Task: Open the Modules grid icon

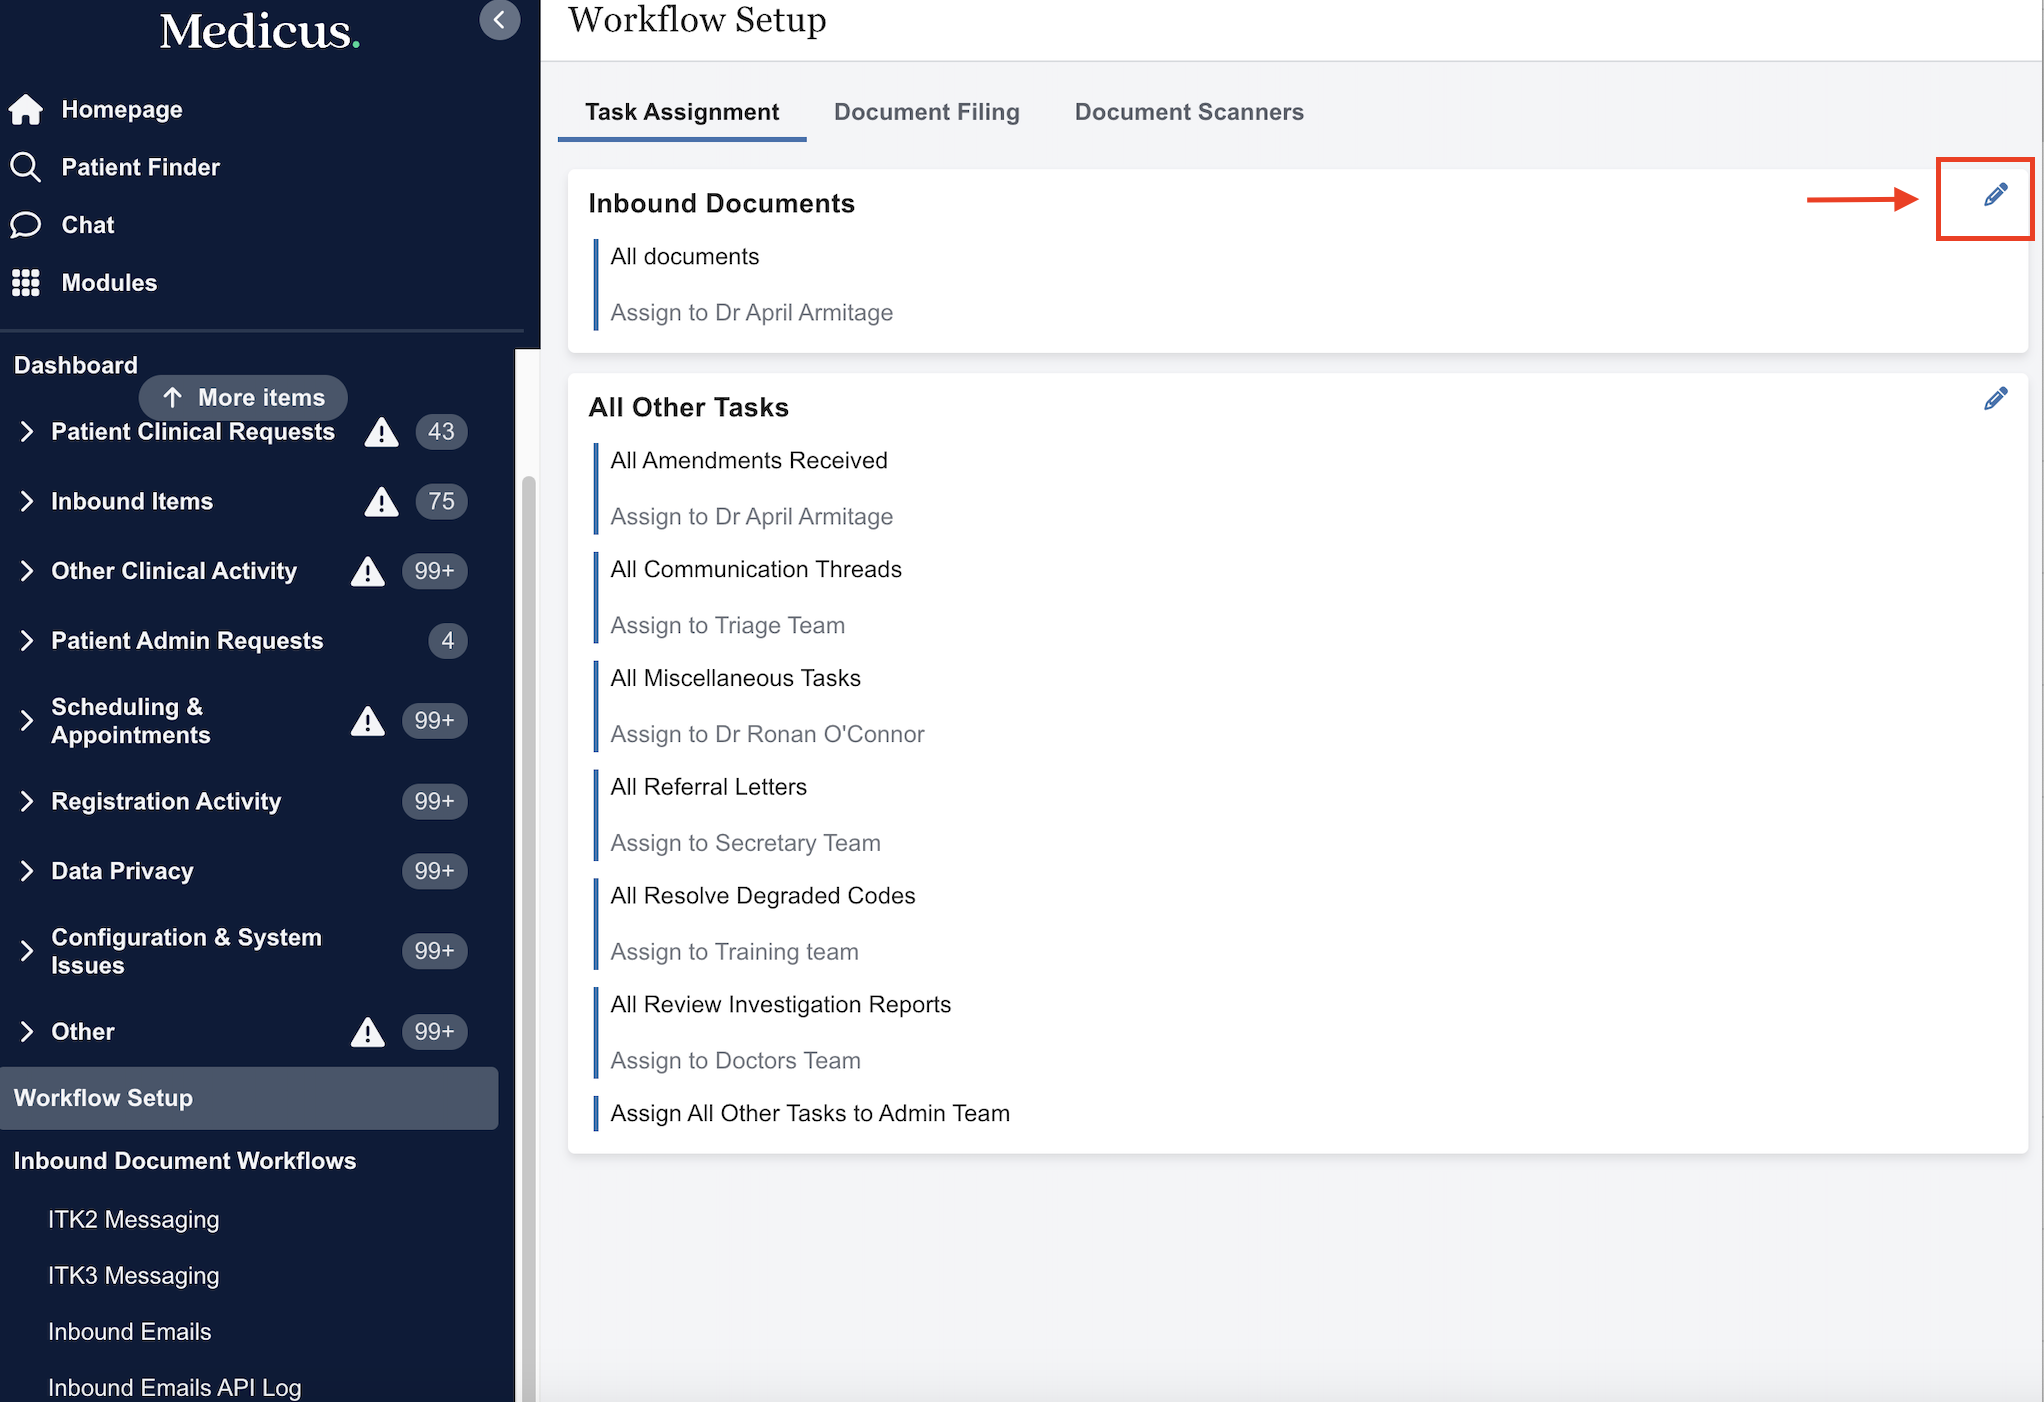Action: click(x=26, y=283)
